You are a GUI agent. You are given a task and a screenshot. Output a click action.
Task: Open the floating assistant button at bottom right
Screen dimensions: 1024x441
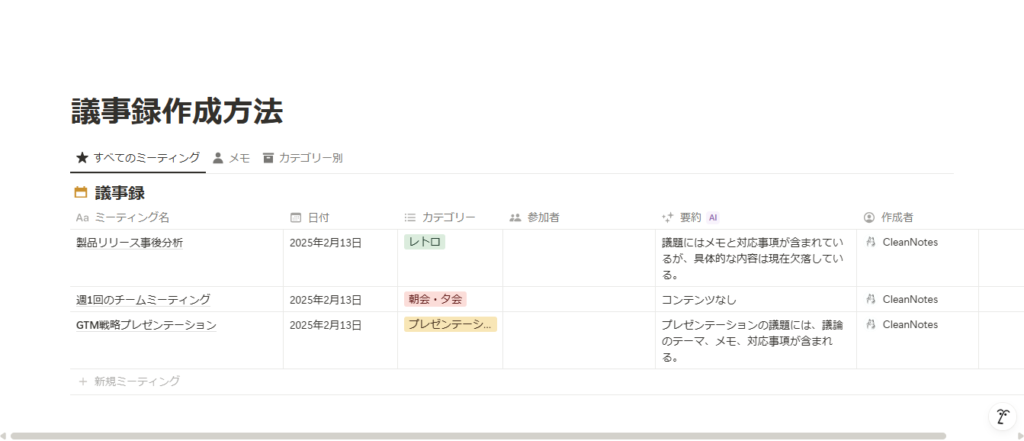pos(1003,416)
